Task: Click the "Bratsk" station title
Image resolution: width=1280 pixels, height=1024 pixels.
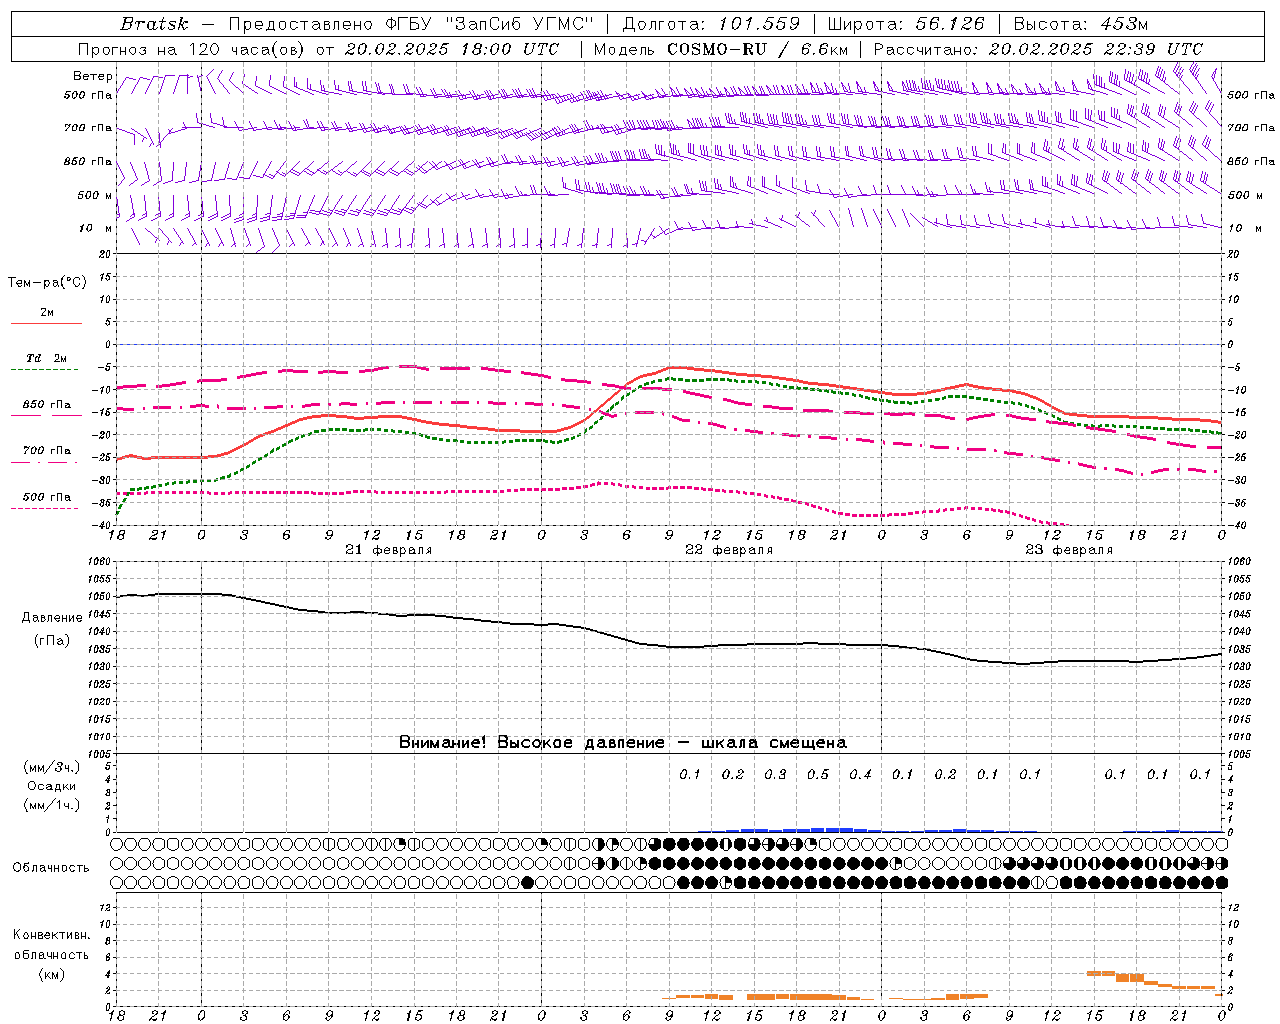Action: (154, 24)
